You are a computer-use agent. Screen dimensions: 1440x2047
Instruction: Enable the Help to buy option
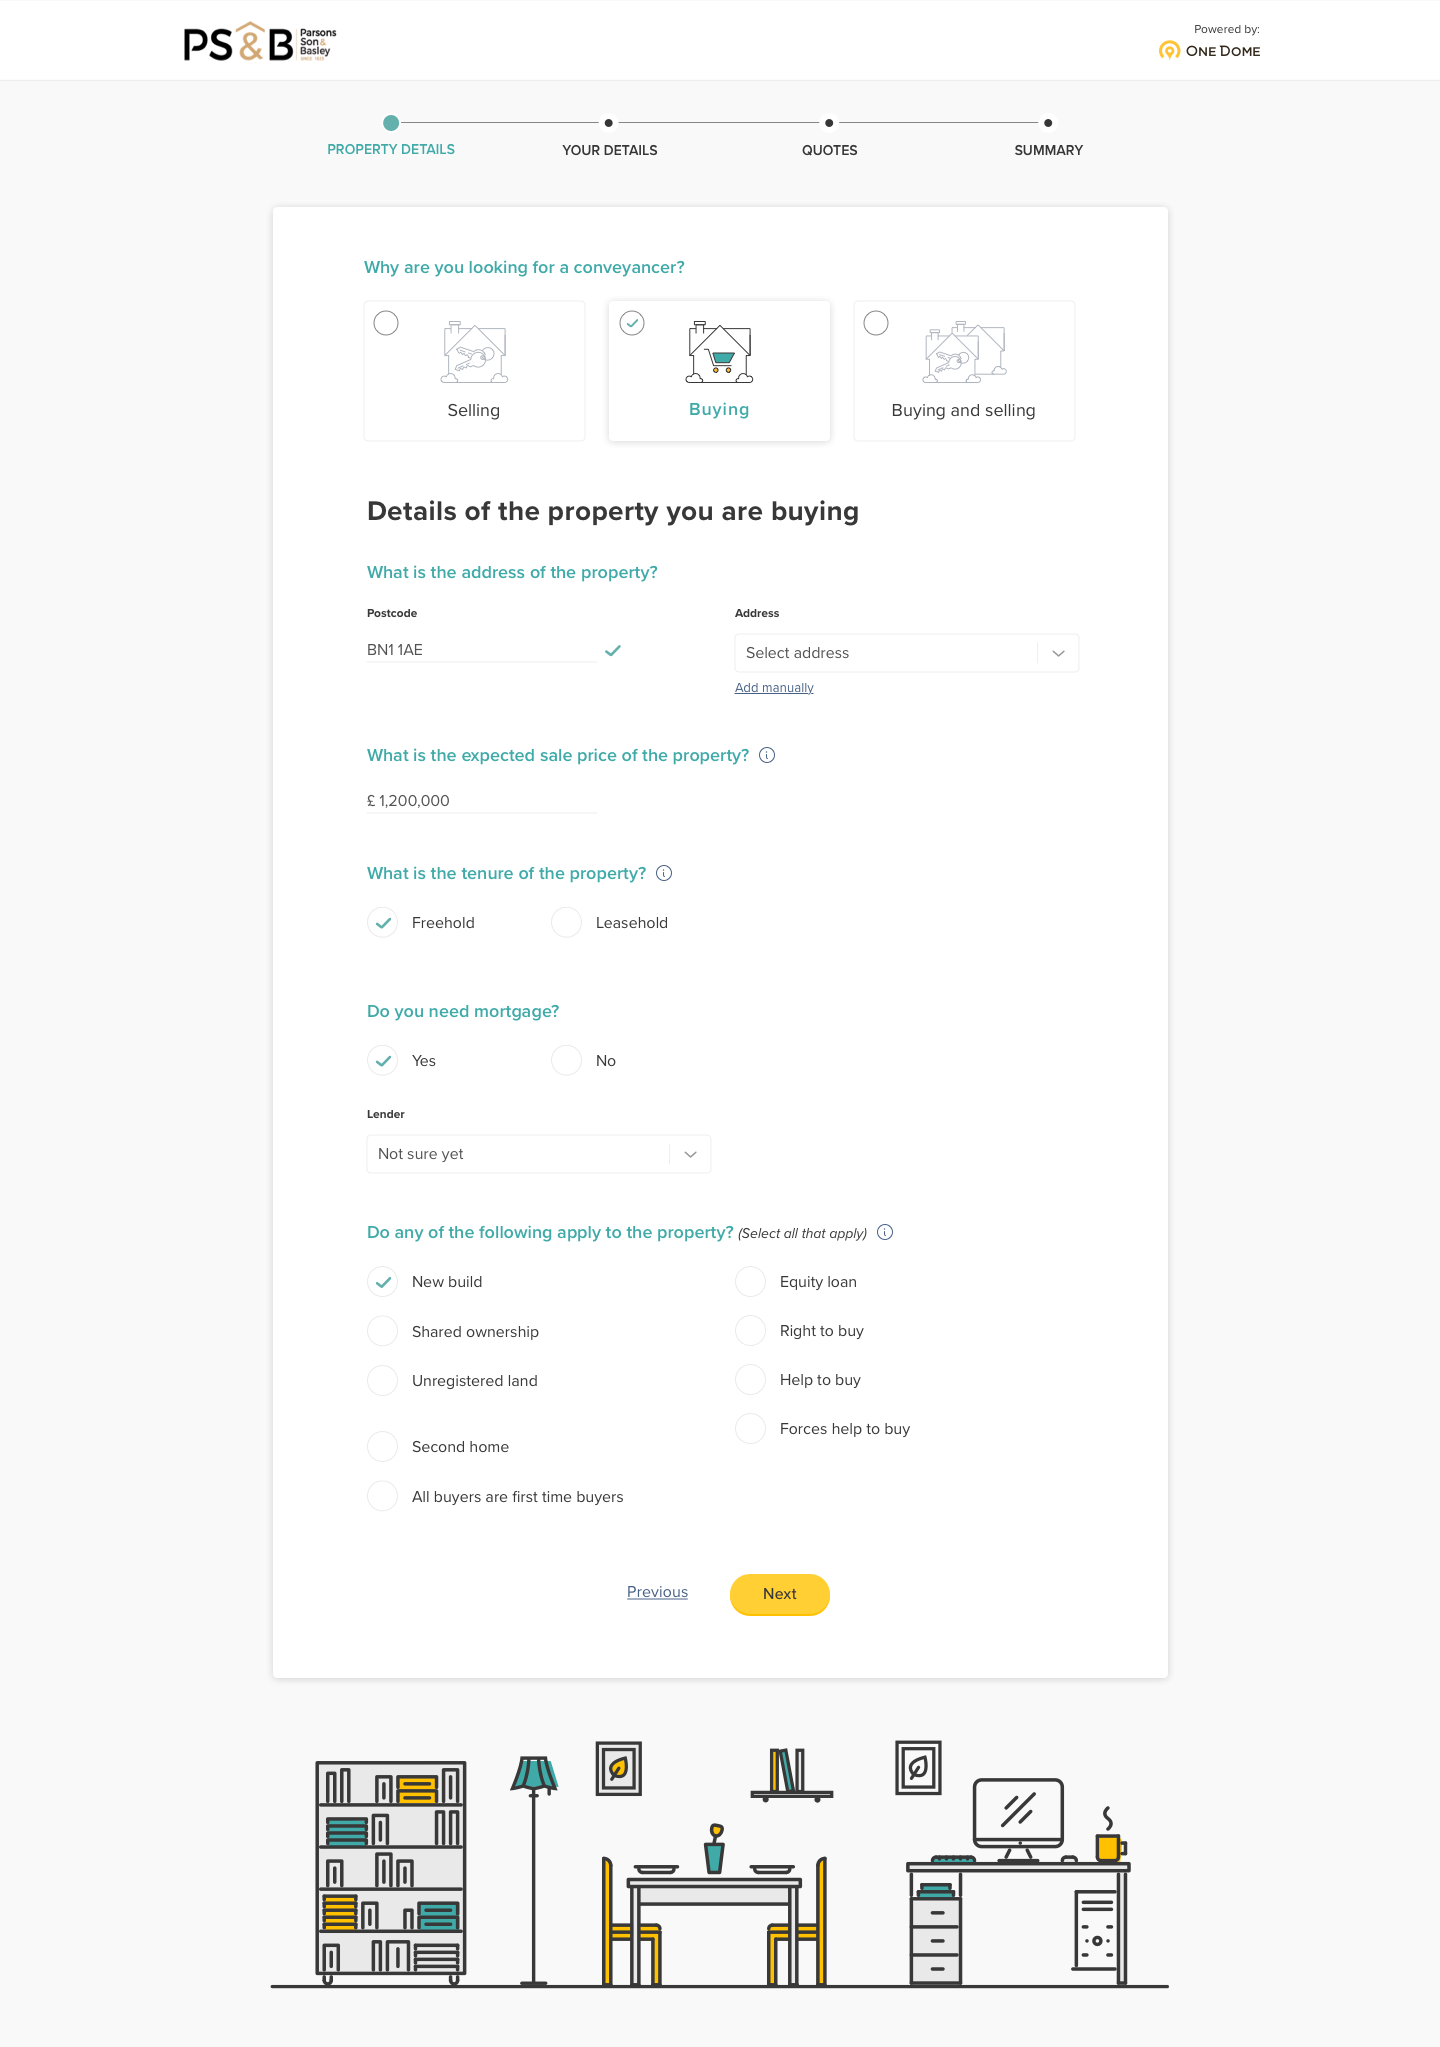pyautogui.click(x=751, y=1380)
